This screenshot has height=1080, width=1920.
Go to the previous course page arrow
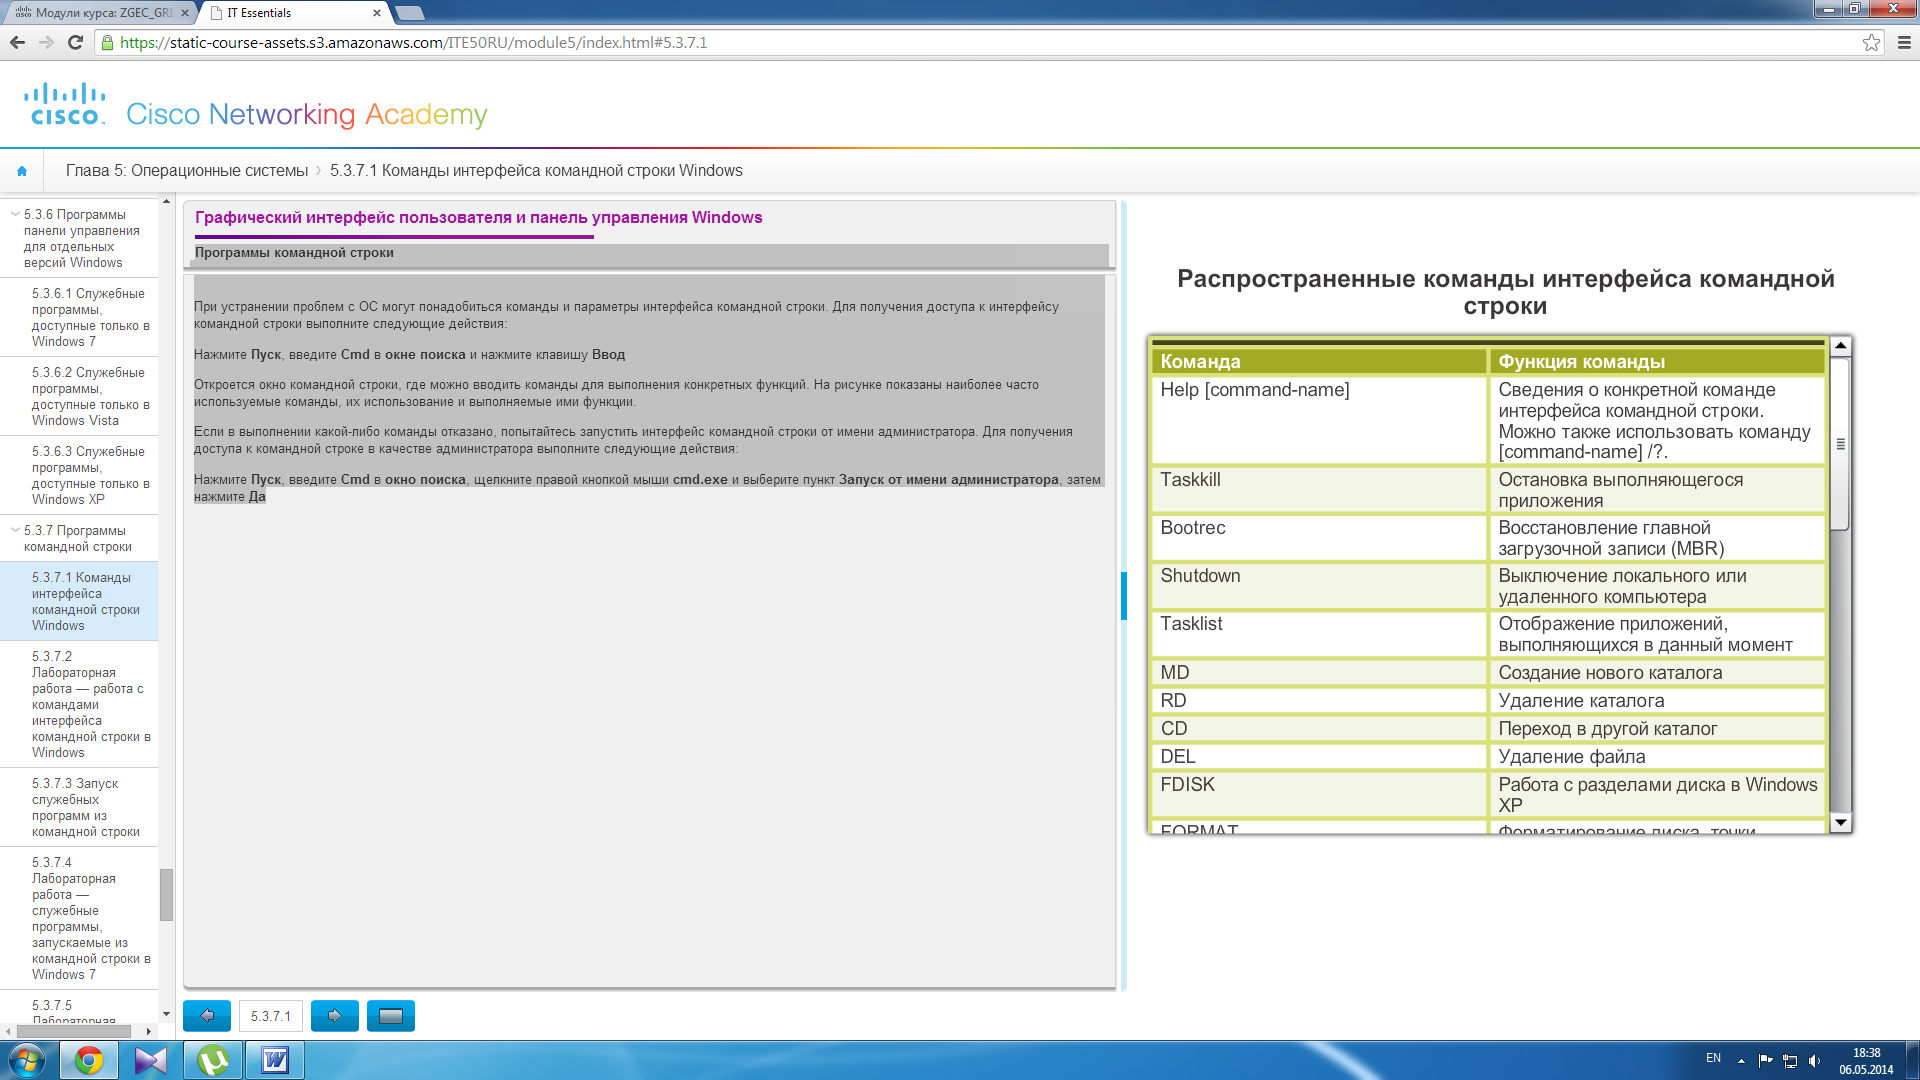point(207,1016)
